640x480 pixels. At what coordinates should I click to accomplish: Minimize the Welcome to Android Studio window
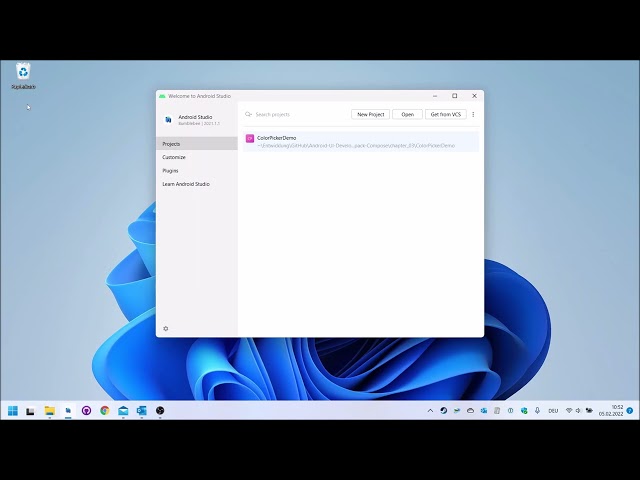tap(435, 96)
